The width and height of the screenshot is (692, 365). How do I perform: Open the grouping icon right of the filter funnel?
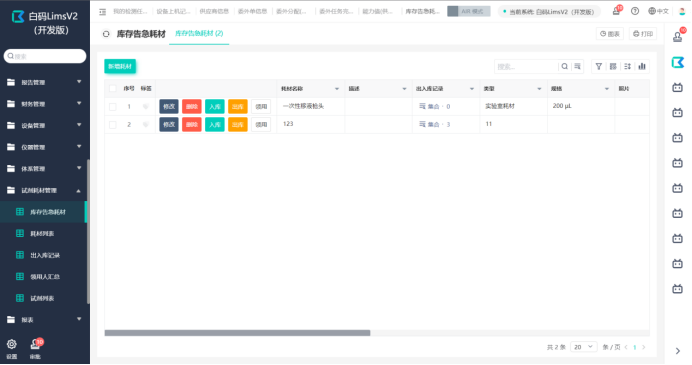(613, 66)
